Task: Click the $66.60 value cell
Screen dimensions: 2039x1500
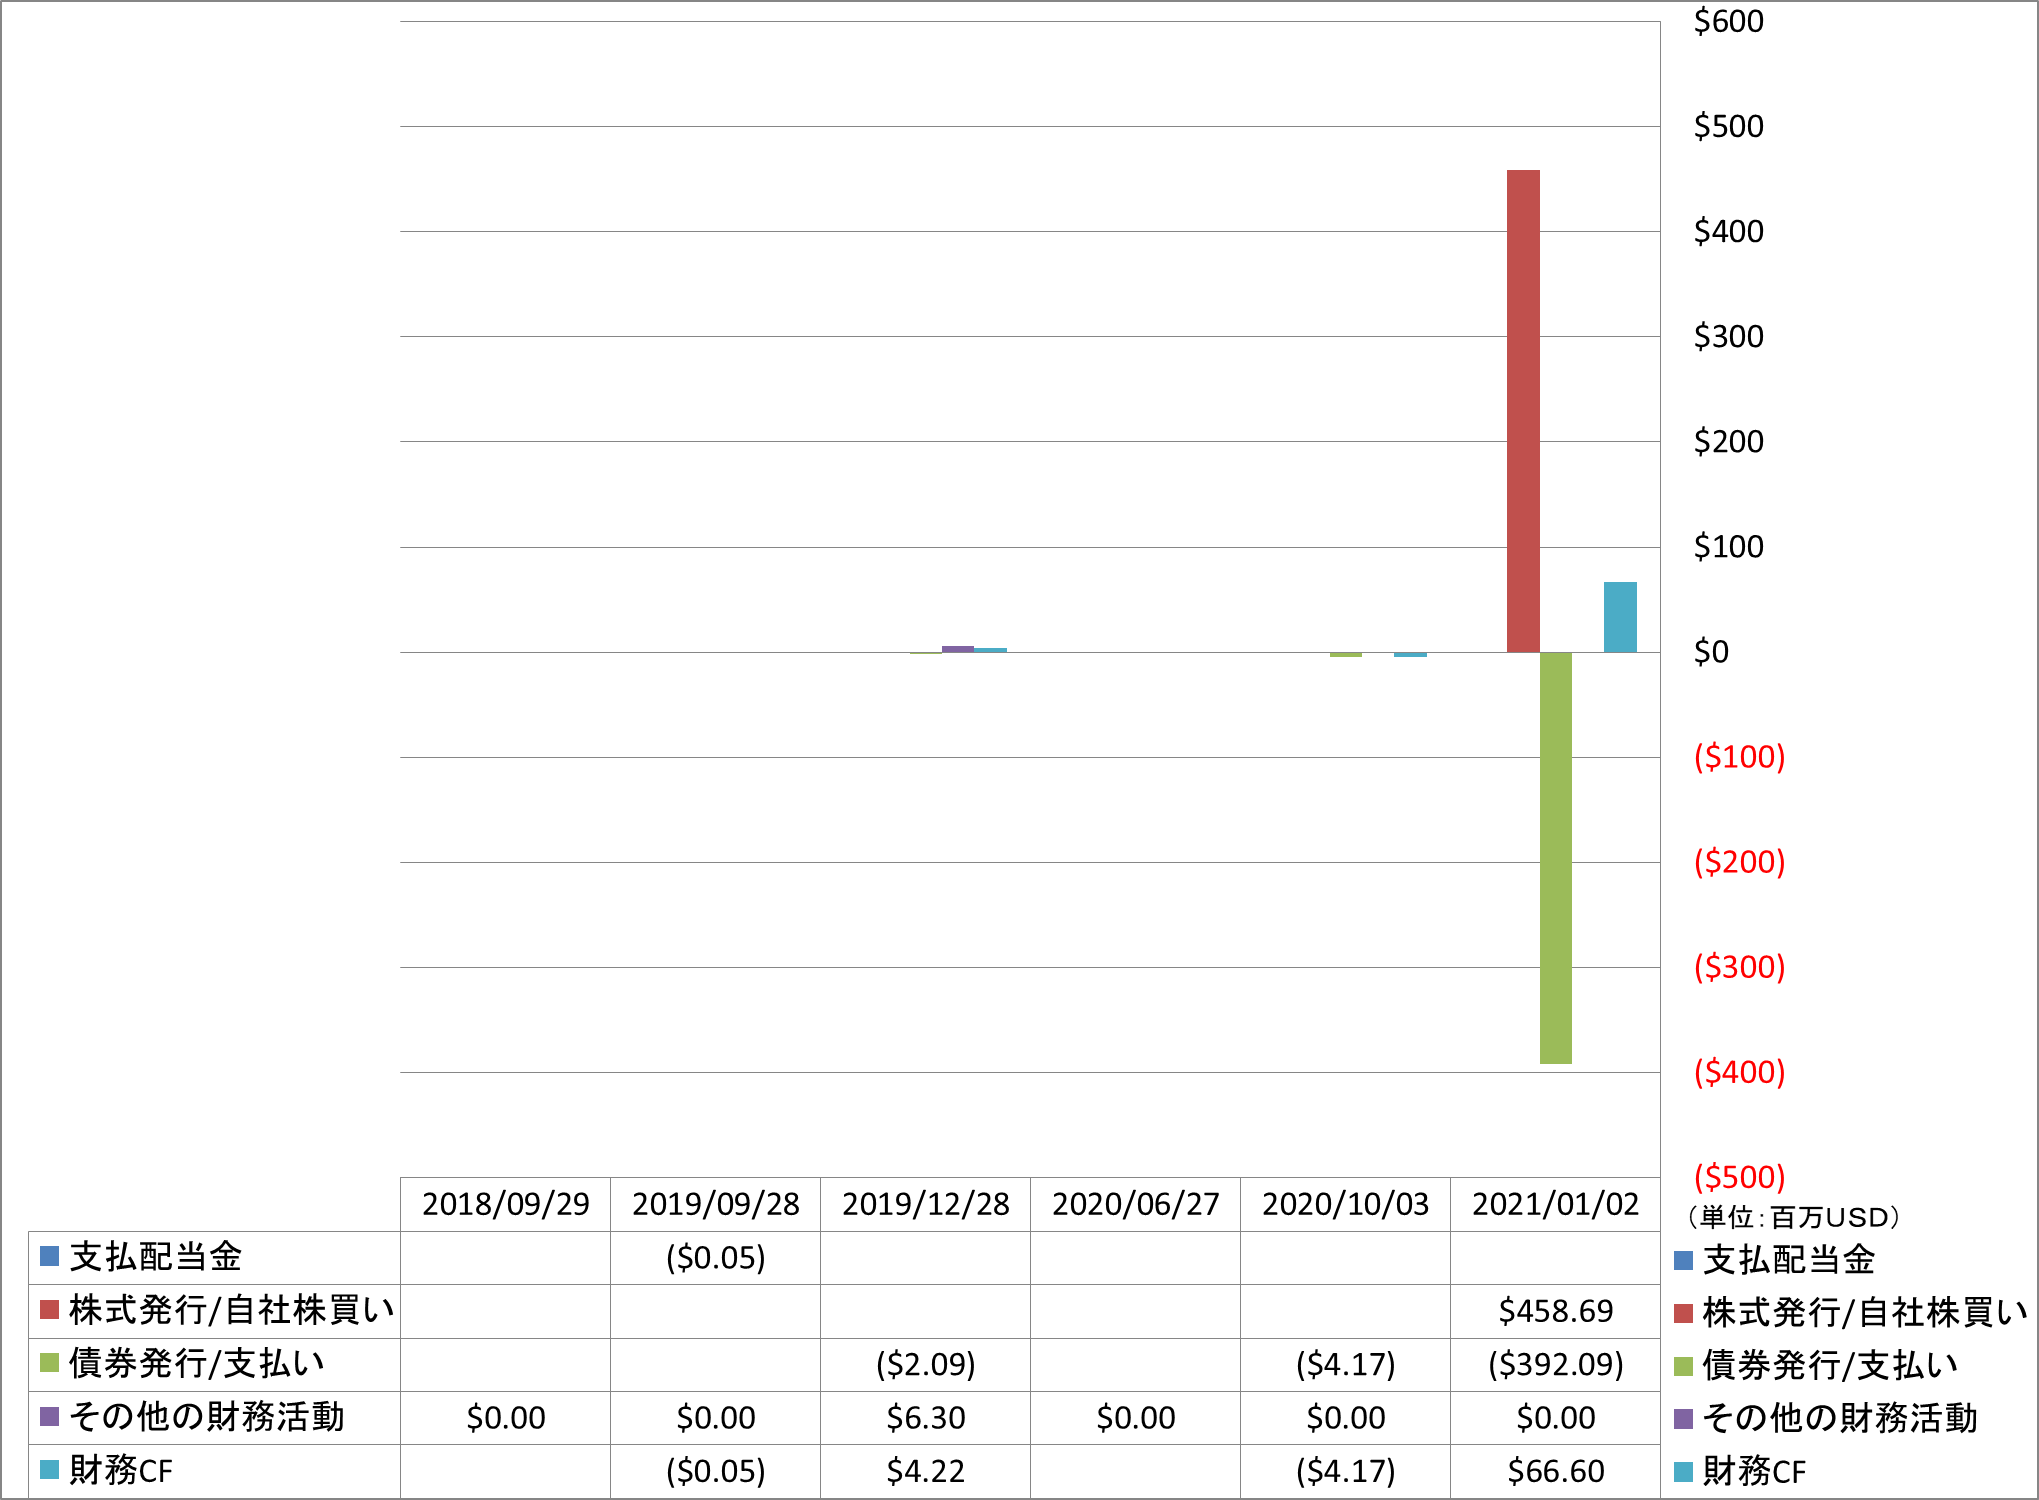Action: click(x=1556, y=1471)
